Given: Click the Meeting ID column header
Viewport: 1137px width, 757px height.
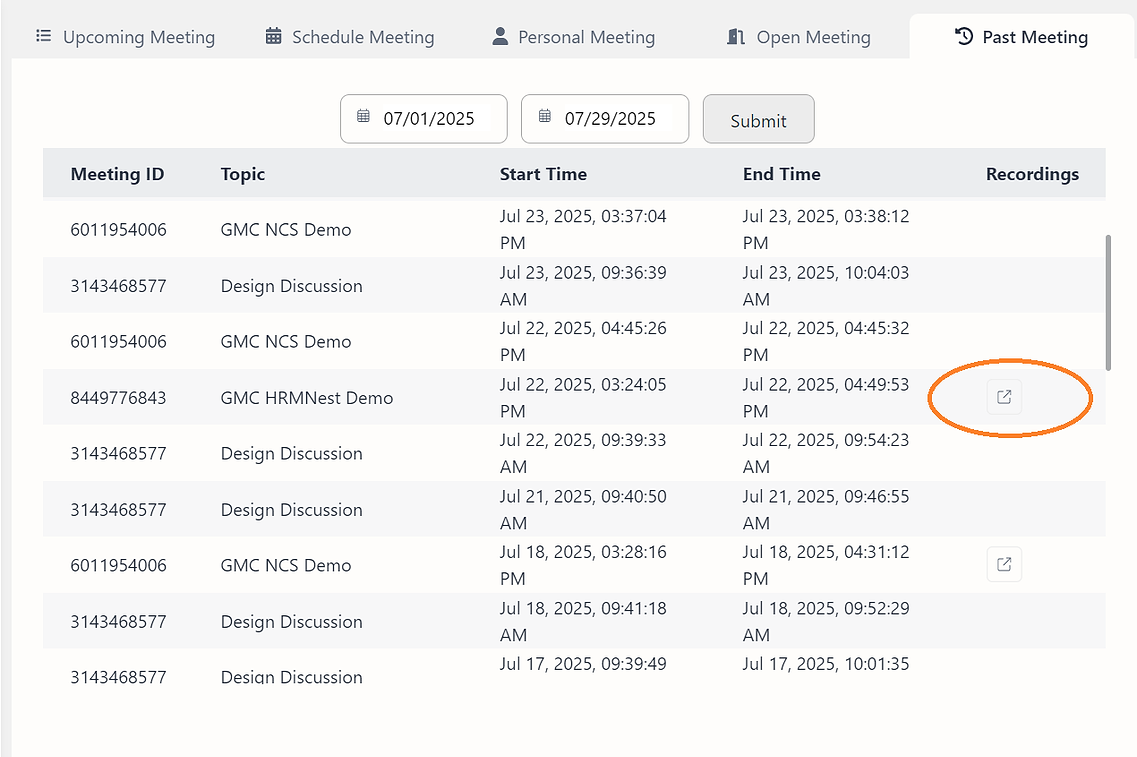Looking at the screenshot, I should coord(117,174).
